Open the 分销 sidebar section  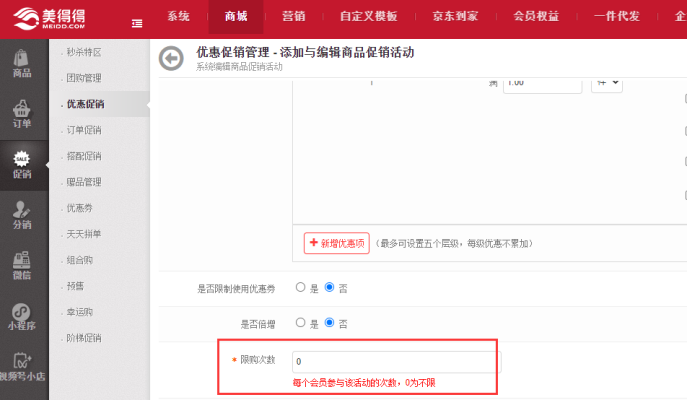(x=22, y=216)
